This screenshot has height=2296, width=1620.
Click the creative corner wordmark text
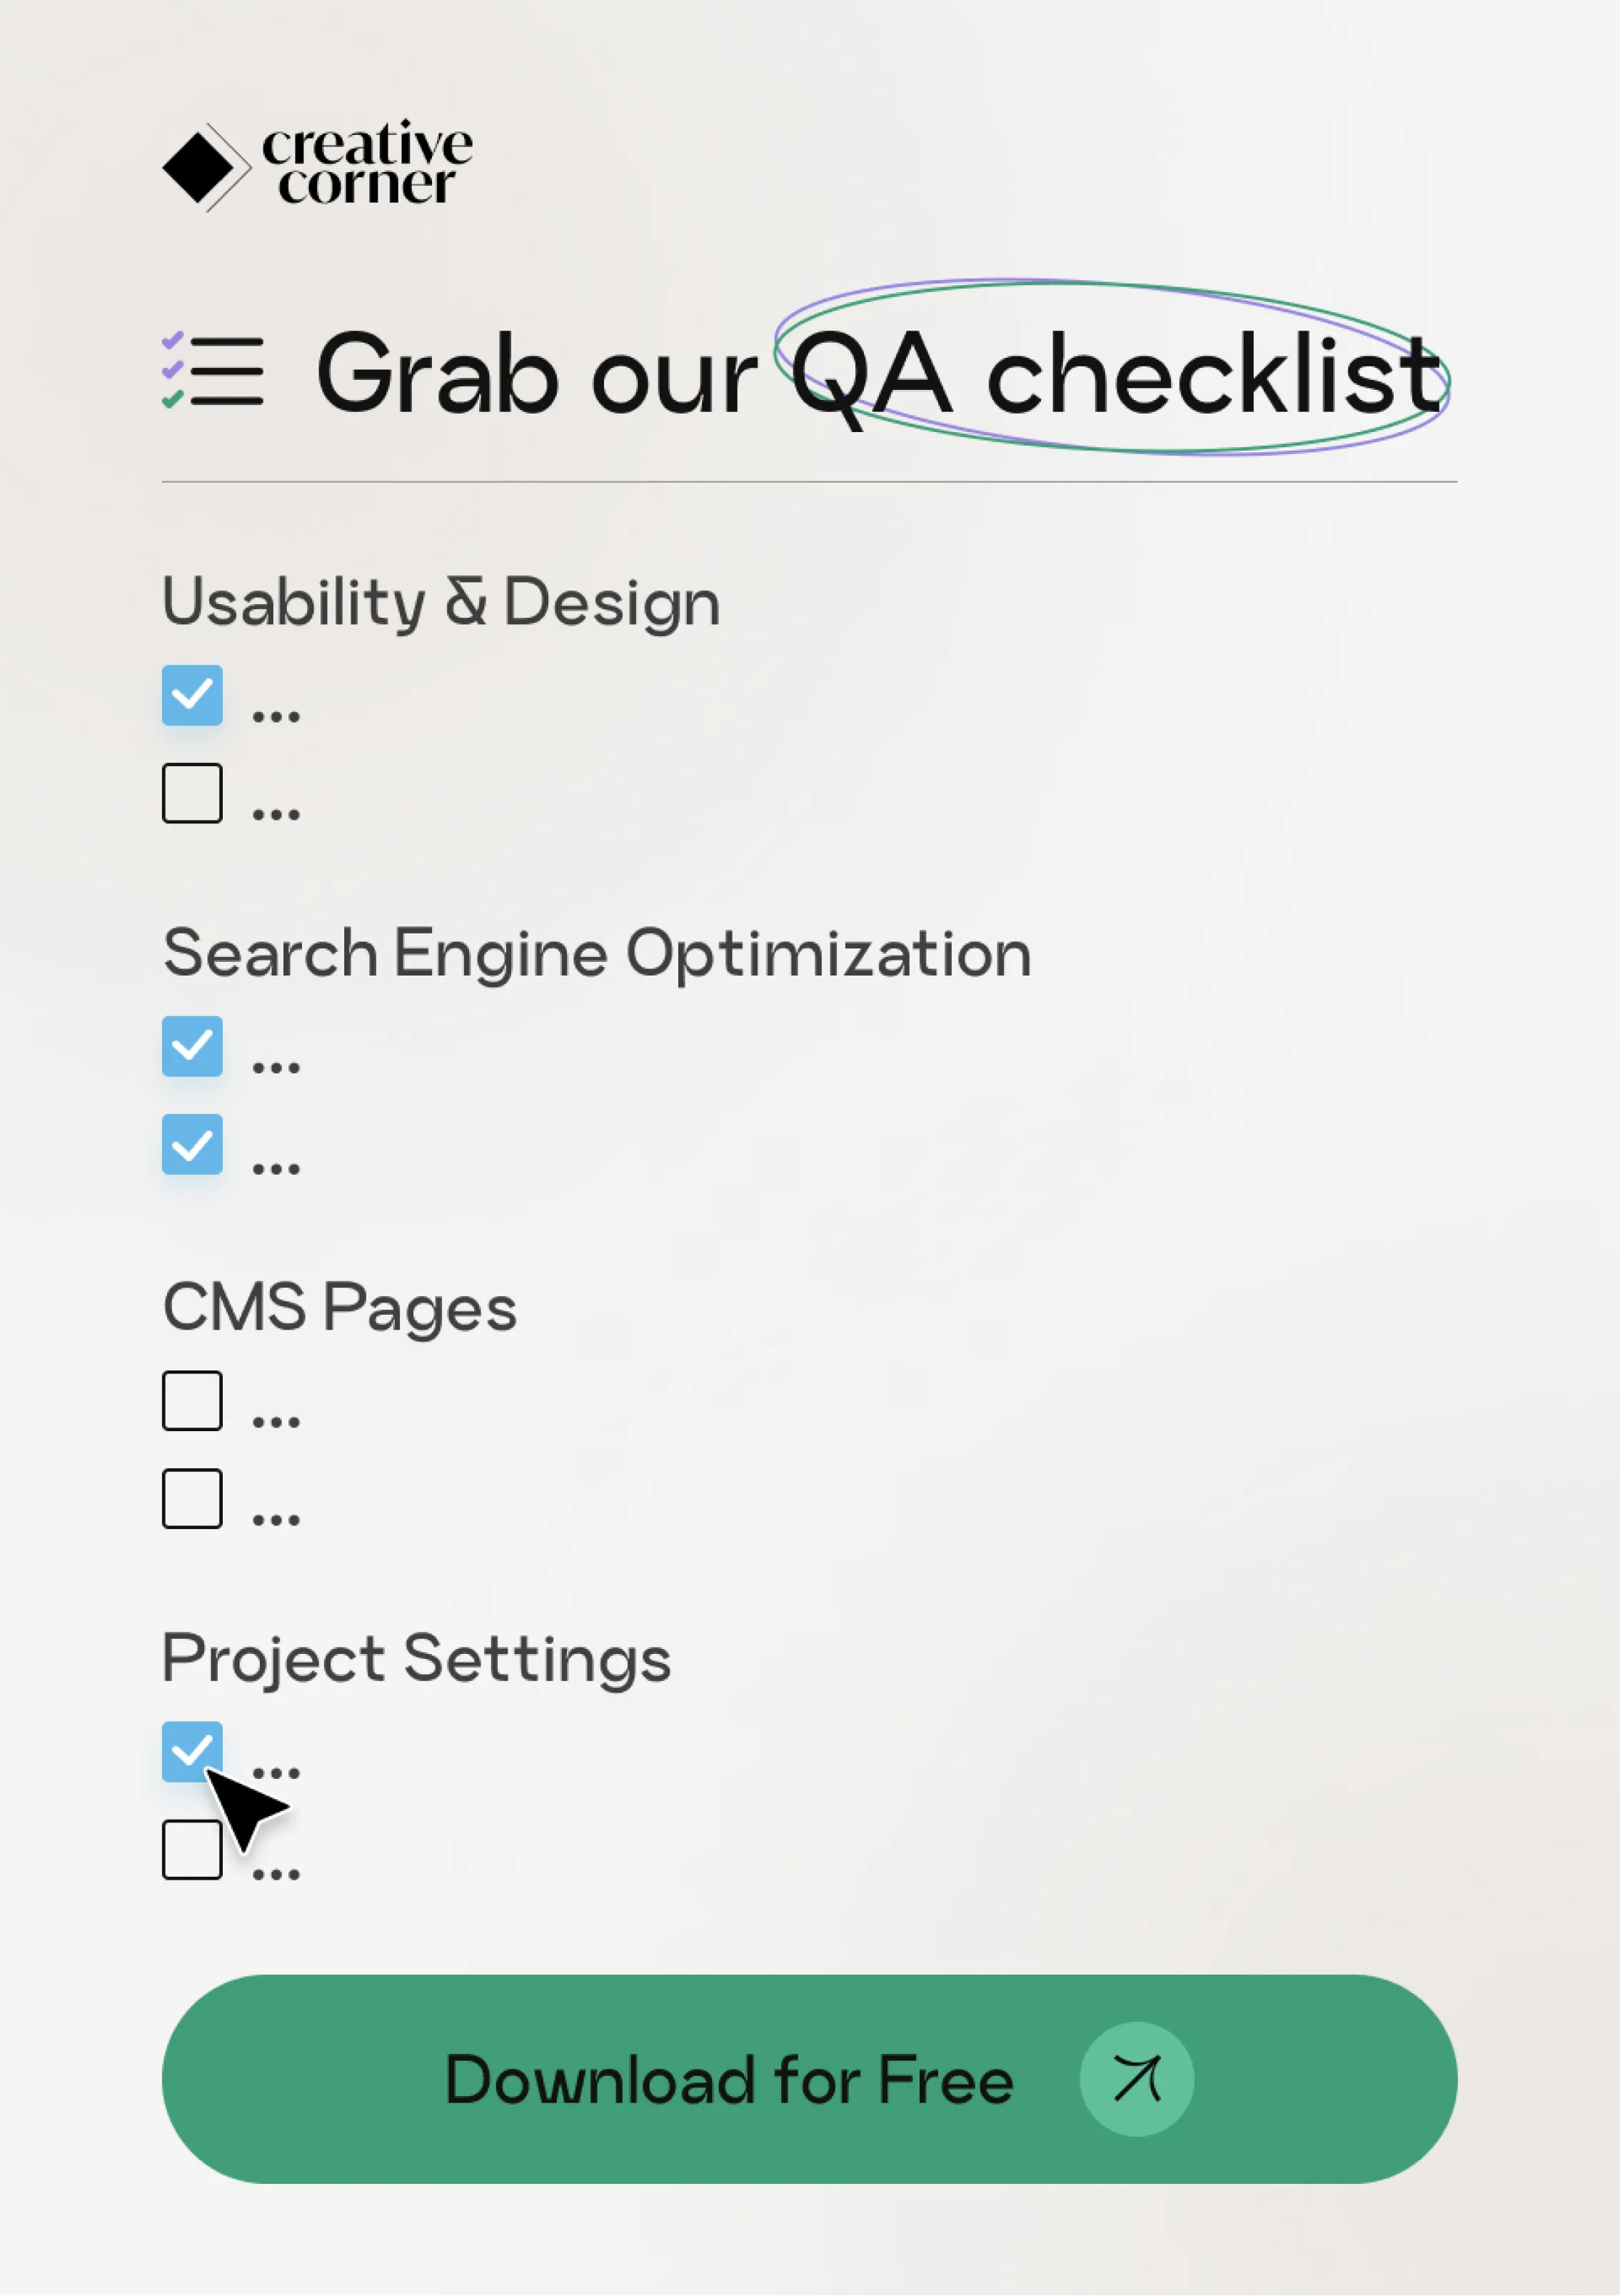pos(367,162)
